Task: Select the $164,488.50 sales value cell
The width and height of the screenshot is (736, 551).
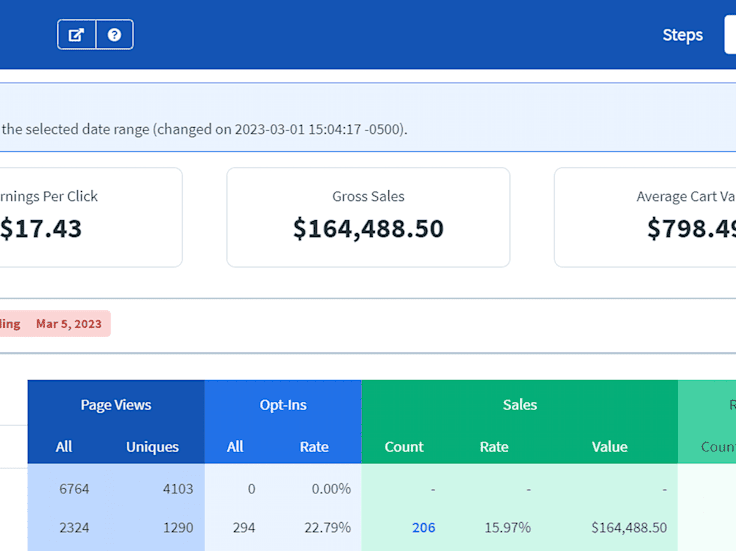Action: tap(629, 528)
